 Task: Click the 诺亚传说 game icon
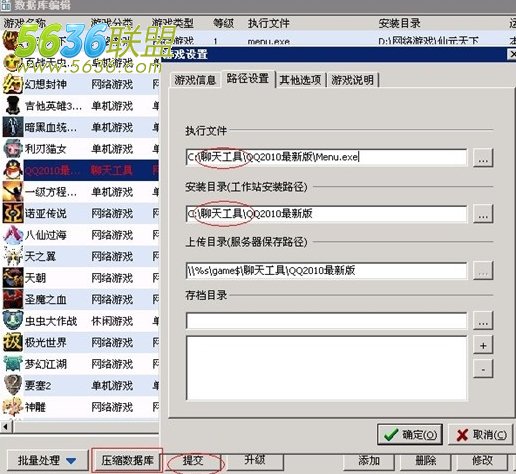click(x=13, y=213)
